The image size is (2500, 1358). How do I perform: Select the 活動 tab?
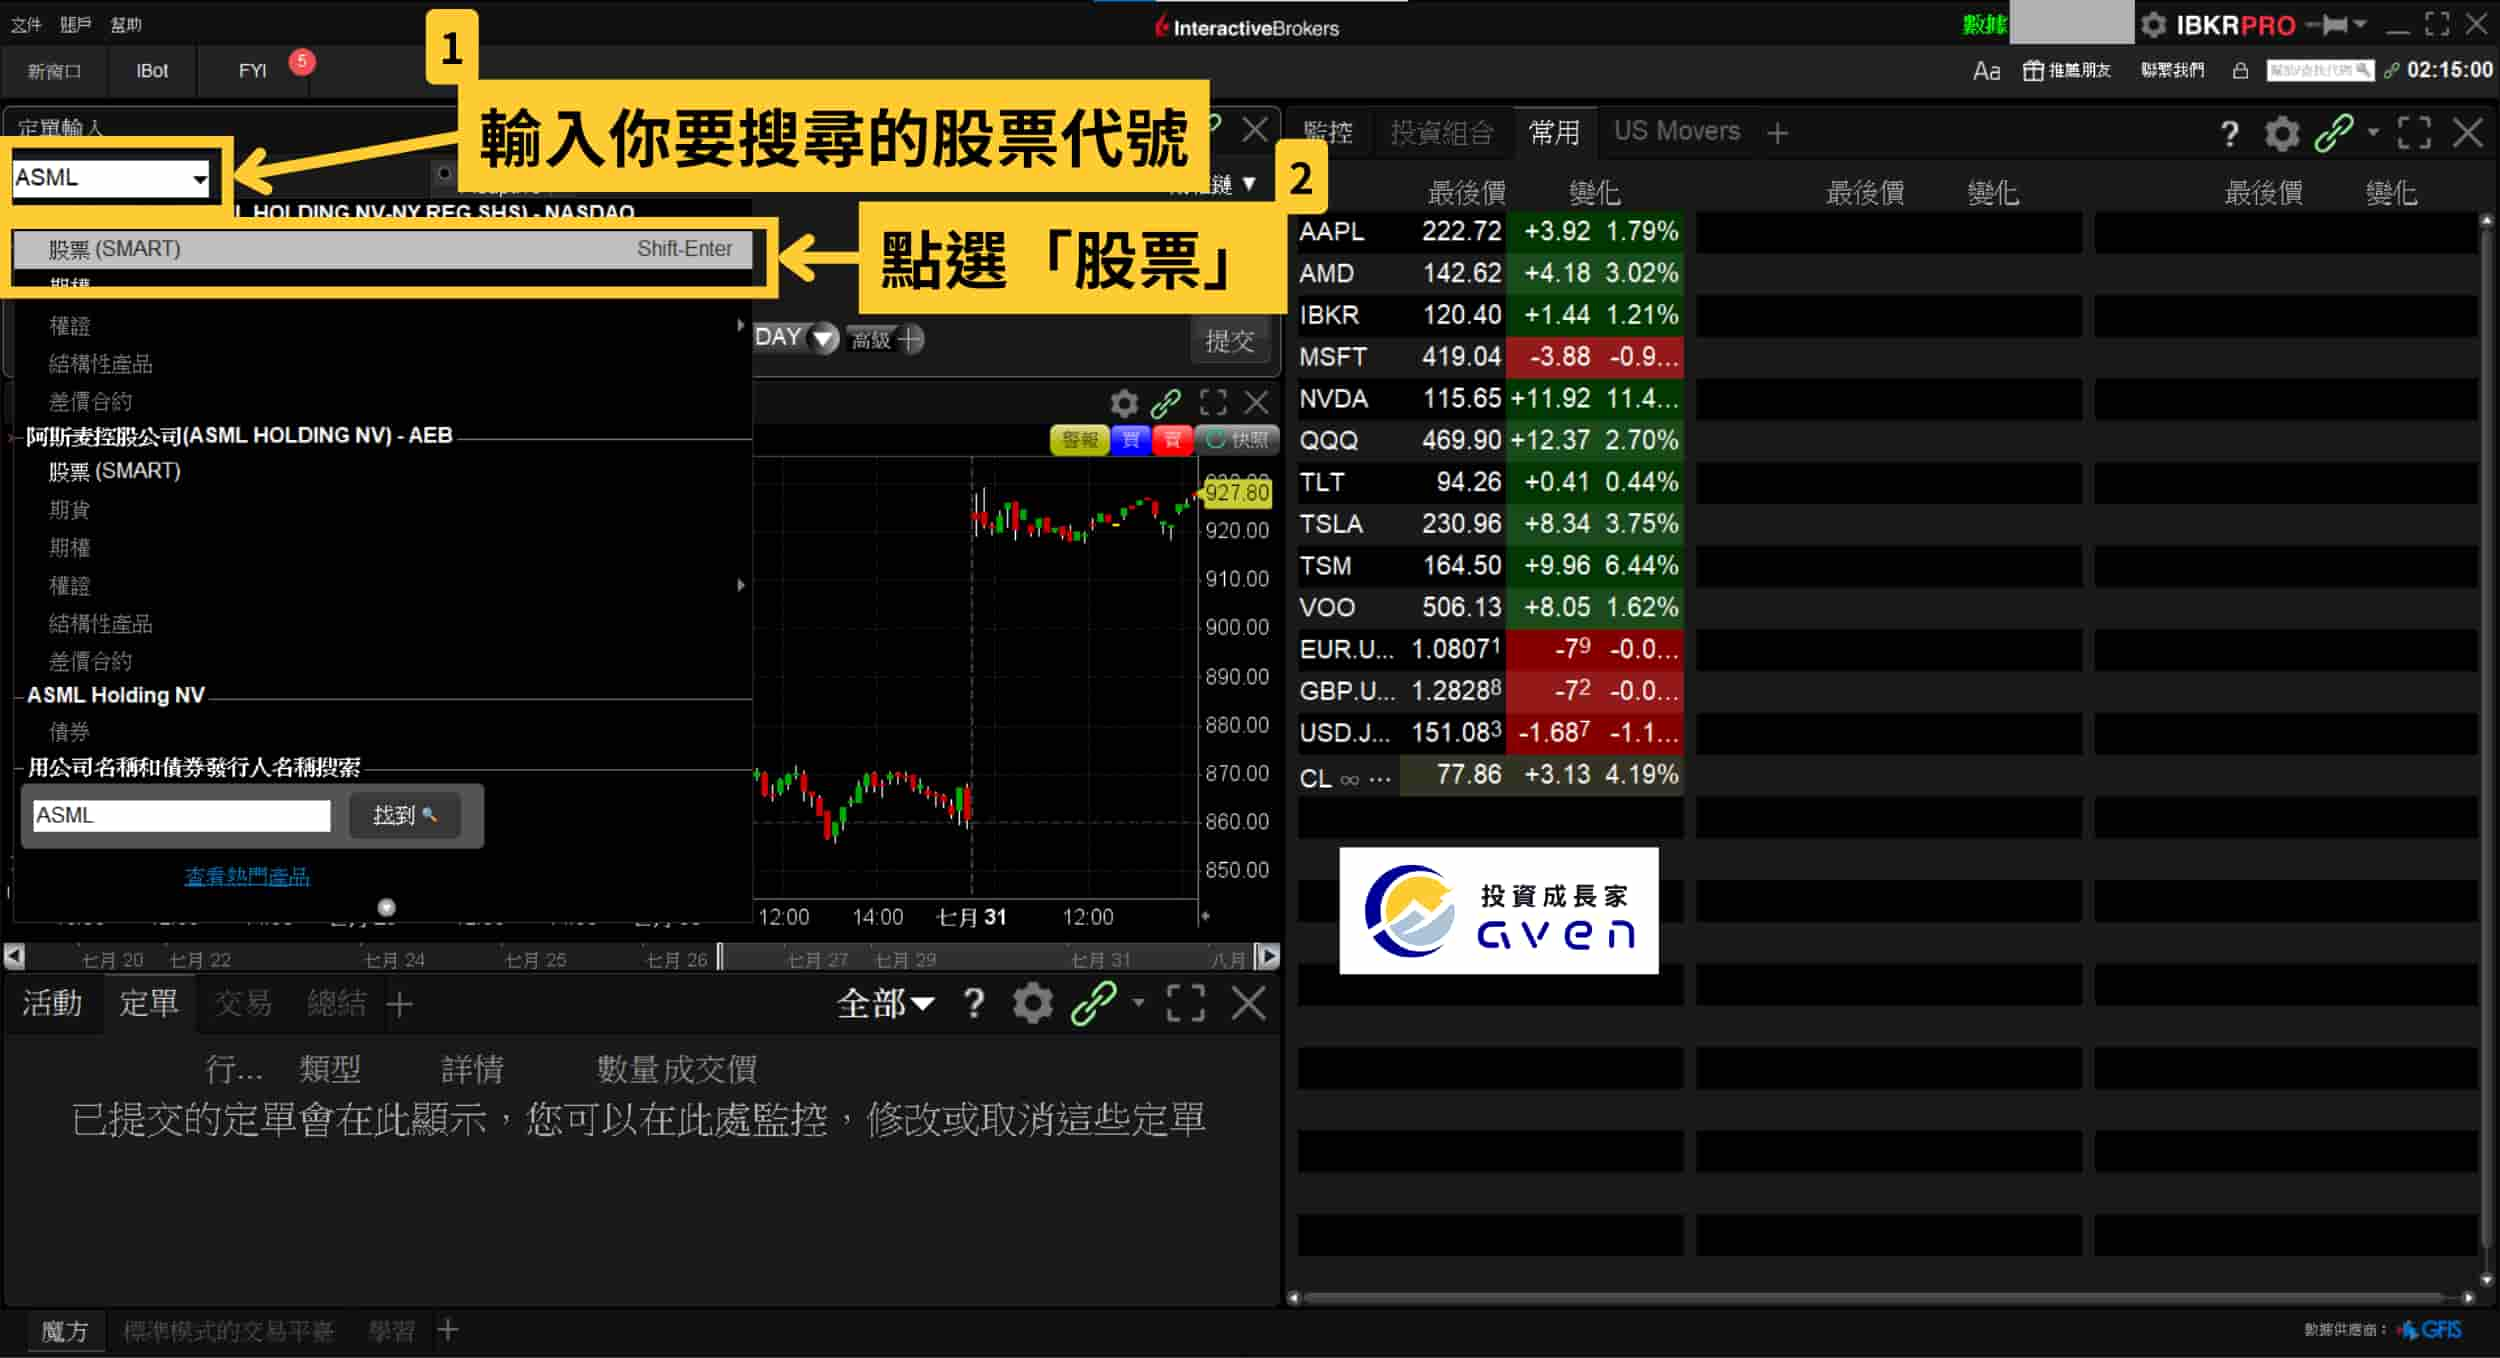pyautogui.click(x=52, y=1003)
